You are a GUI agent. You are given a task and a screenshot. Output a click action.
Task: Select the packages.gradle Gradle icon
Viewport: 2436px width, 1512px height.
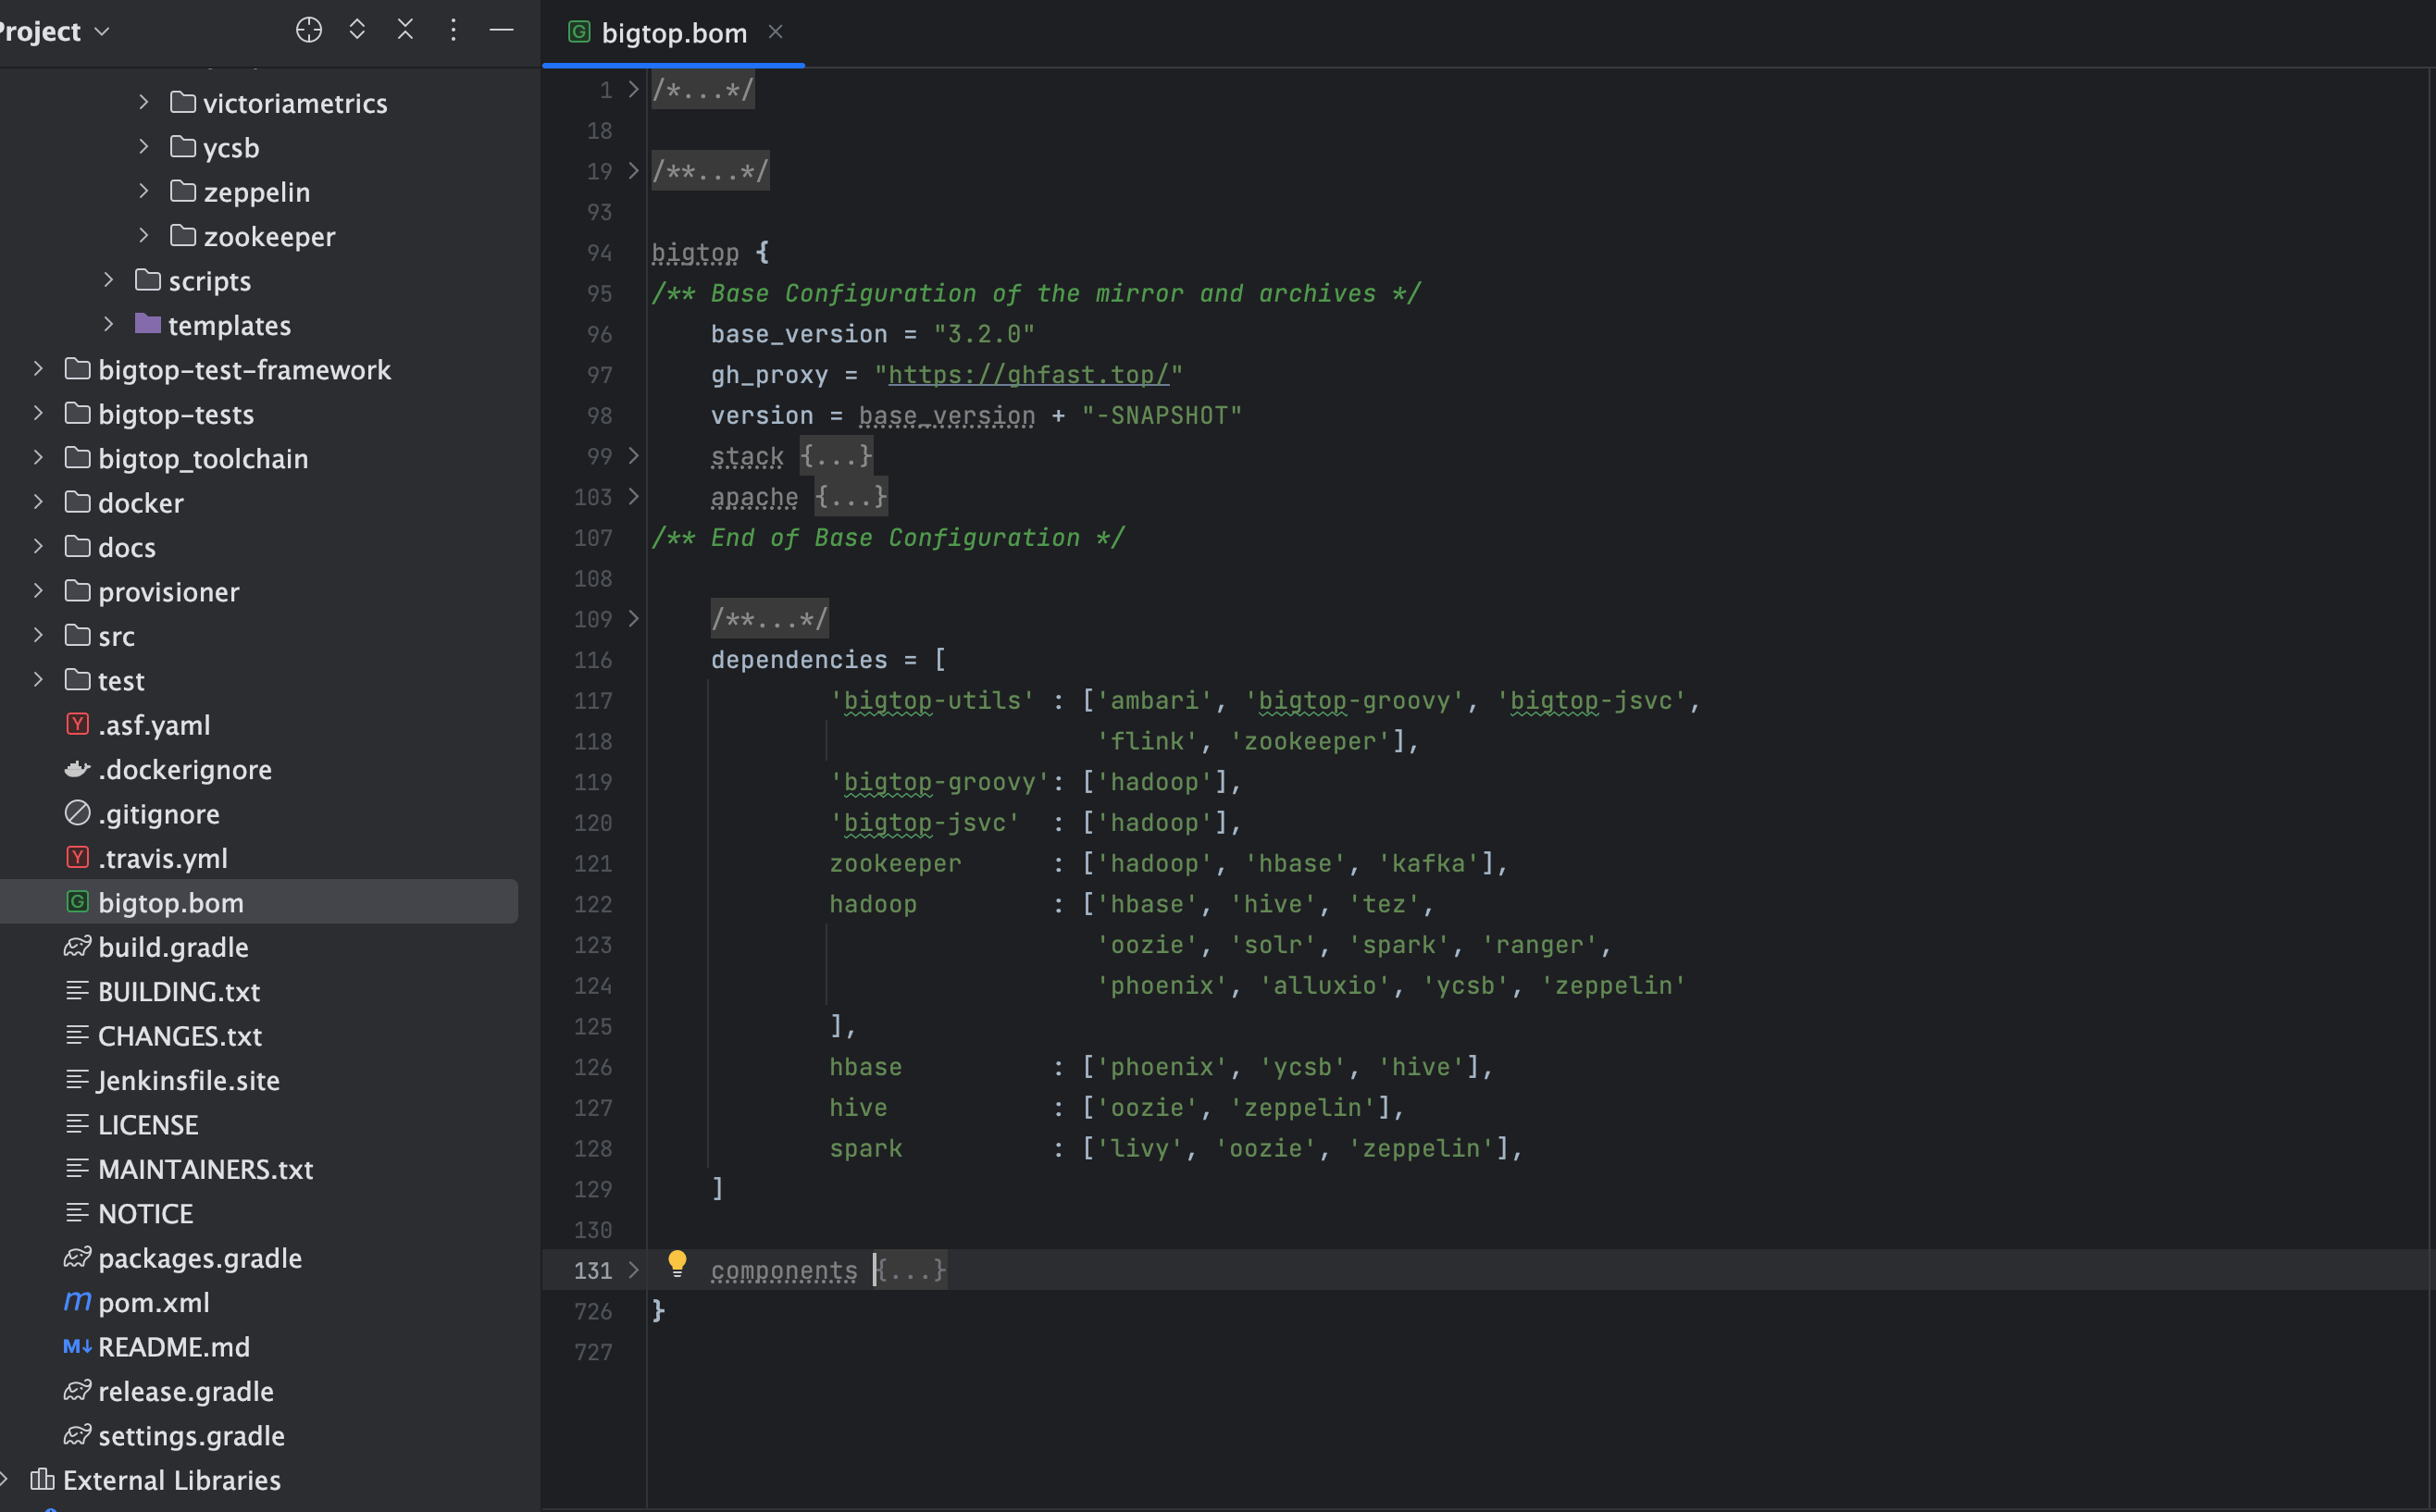point(77,1257)
